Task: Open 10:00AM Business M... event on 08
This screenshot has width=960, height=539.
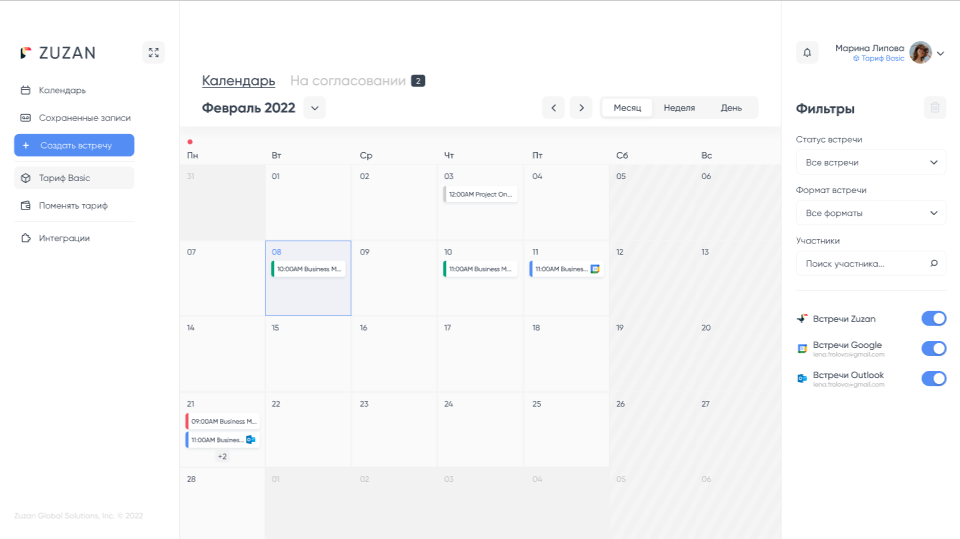Action: click(x=309, y=269)
